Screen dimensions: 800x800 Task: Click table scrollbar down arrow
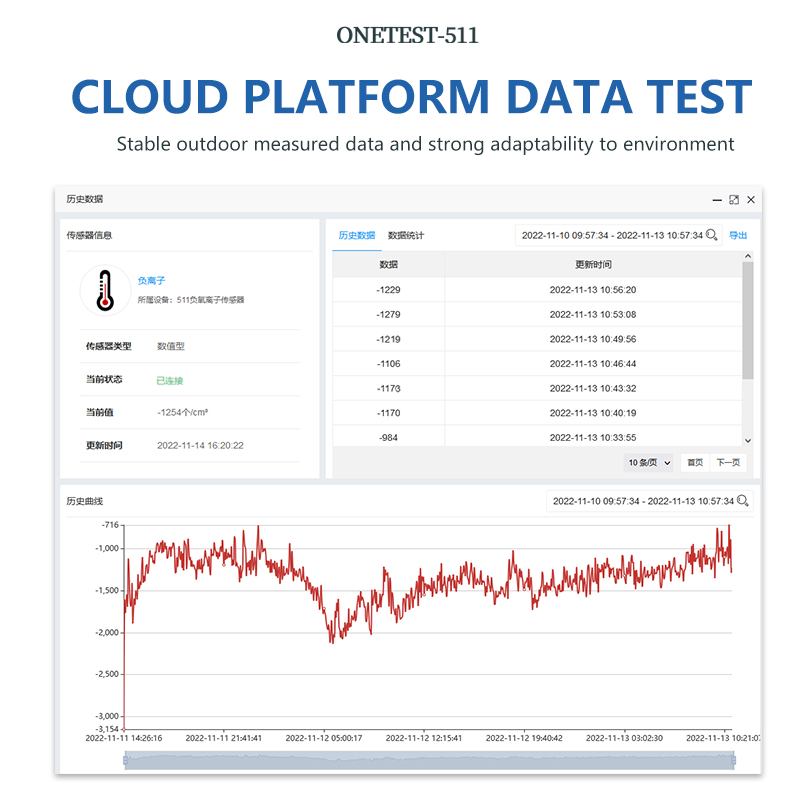747,440
